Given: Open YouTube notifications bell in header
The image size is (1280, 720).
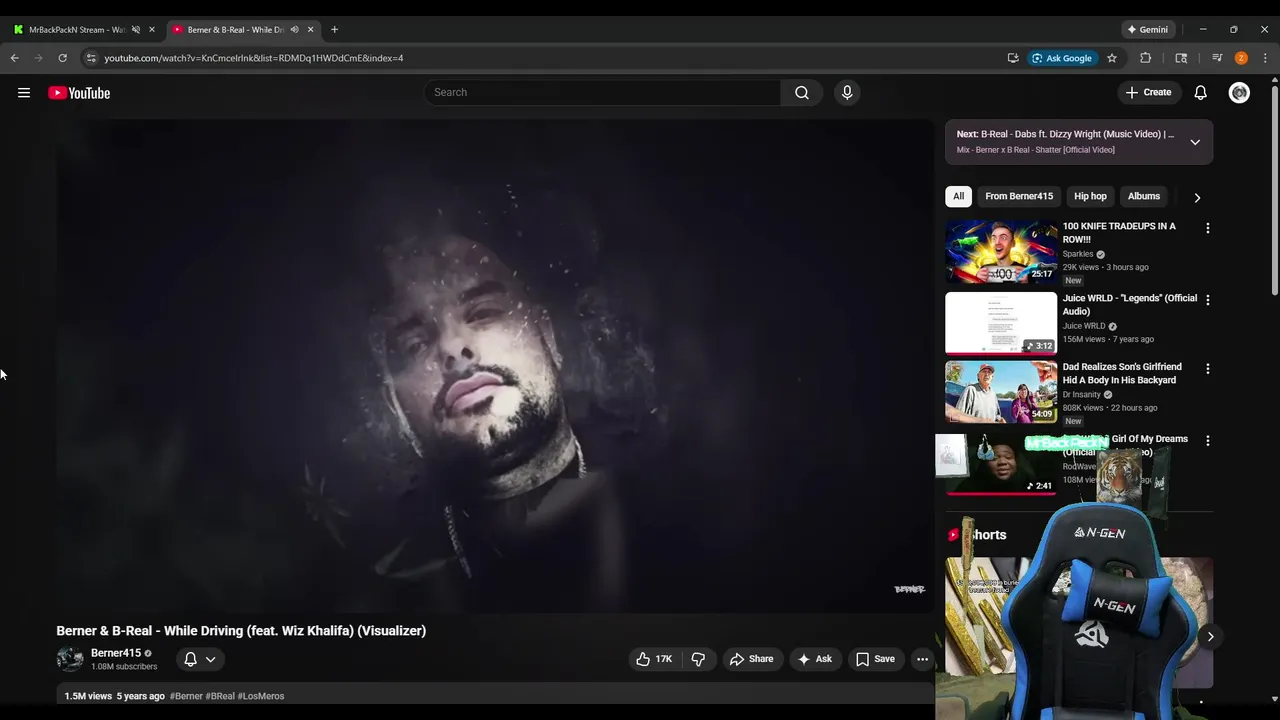Looking at the screenshot, I should [1200, 92].
